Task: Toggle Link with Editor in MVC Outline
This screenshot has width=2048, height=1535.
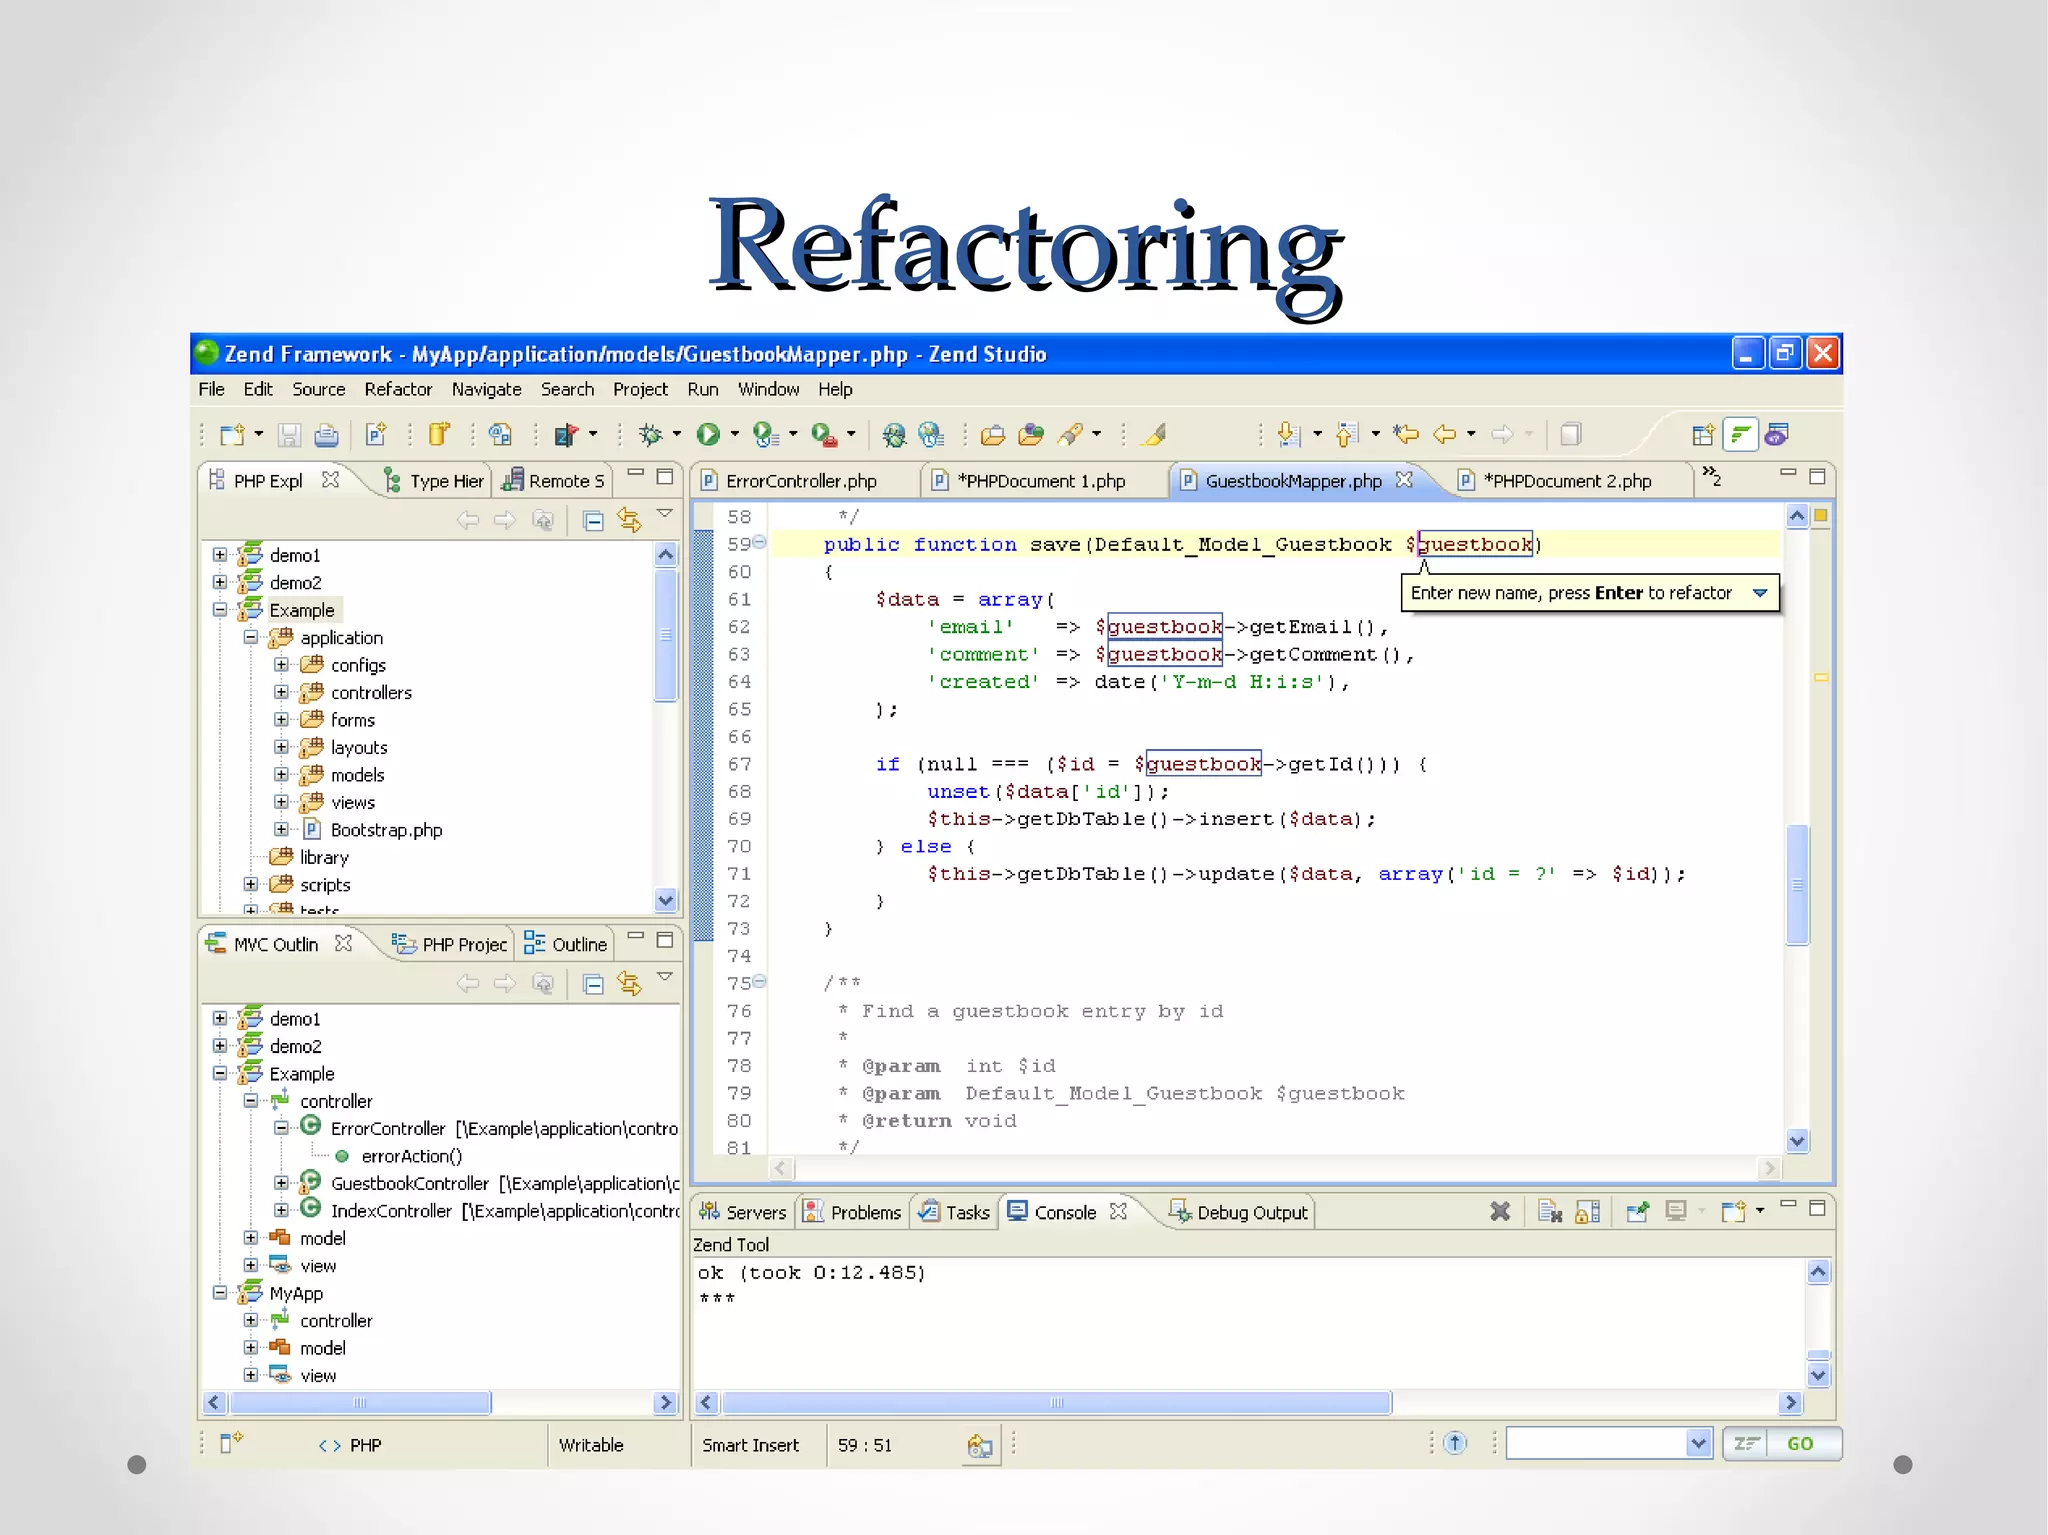Action: [629, 983]
